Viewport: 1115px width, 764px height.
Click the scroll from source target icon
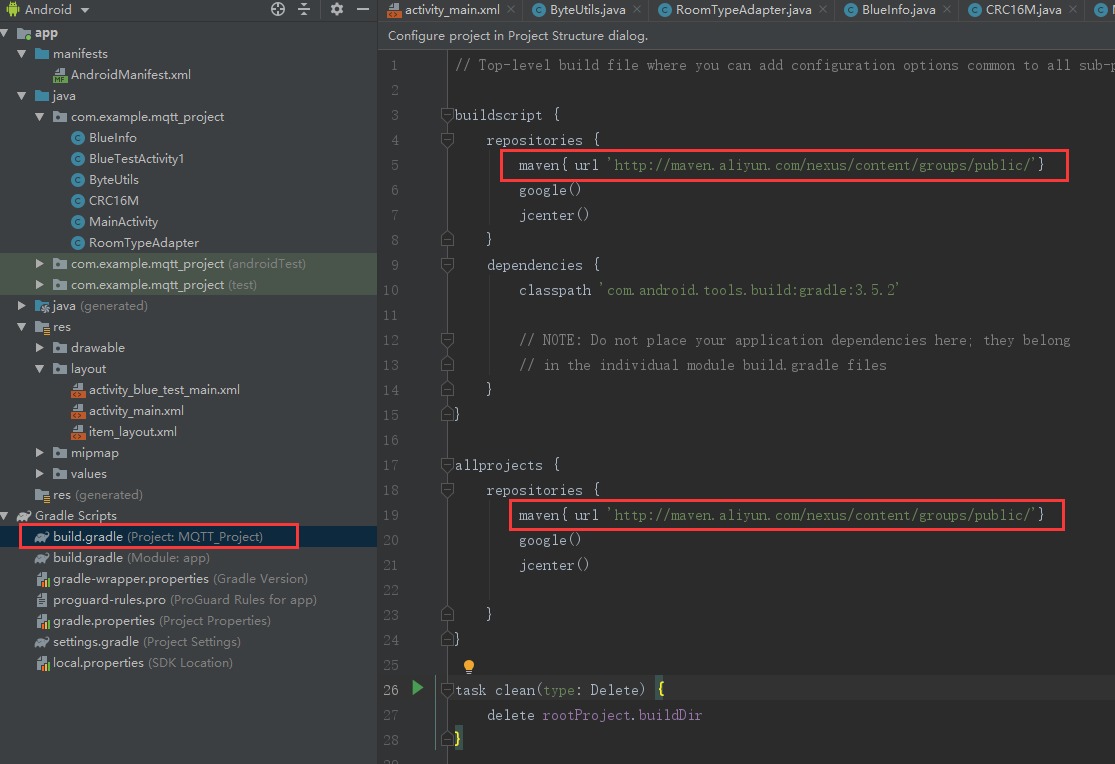click(x=278, y=9)
